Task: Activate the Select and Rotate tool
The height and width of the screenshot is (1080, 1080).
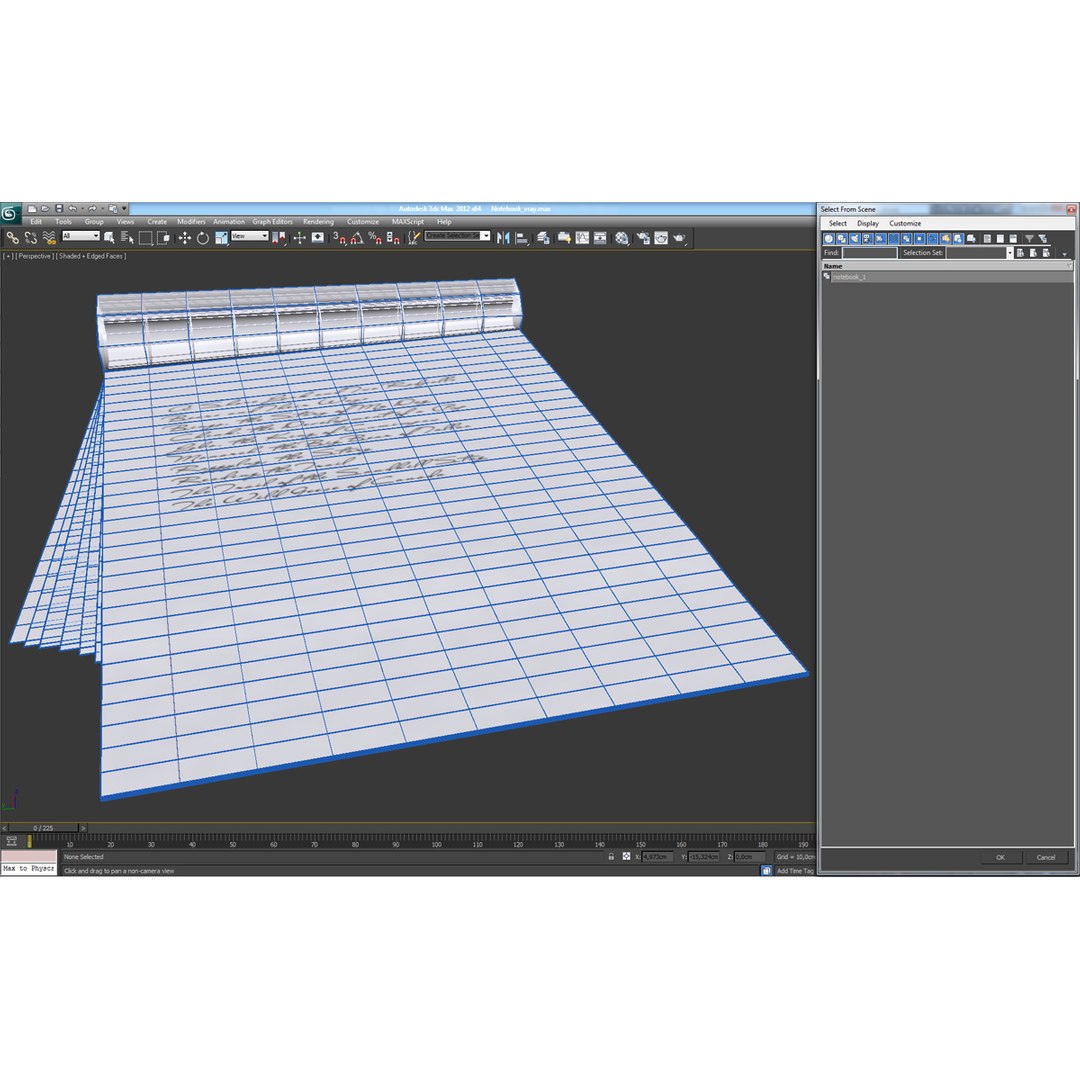Action: (x=202, y=238)
